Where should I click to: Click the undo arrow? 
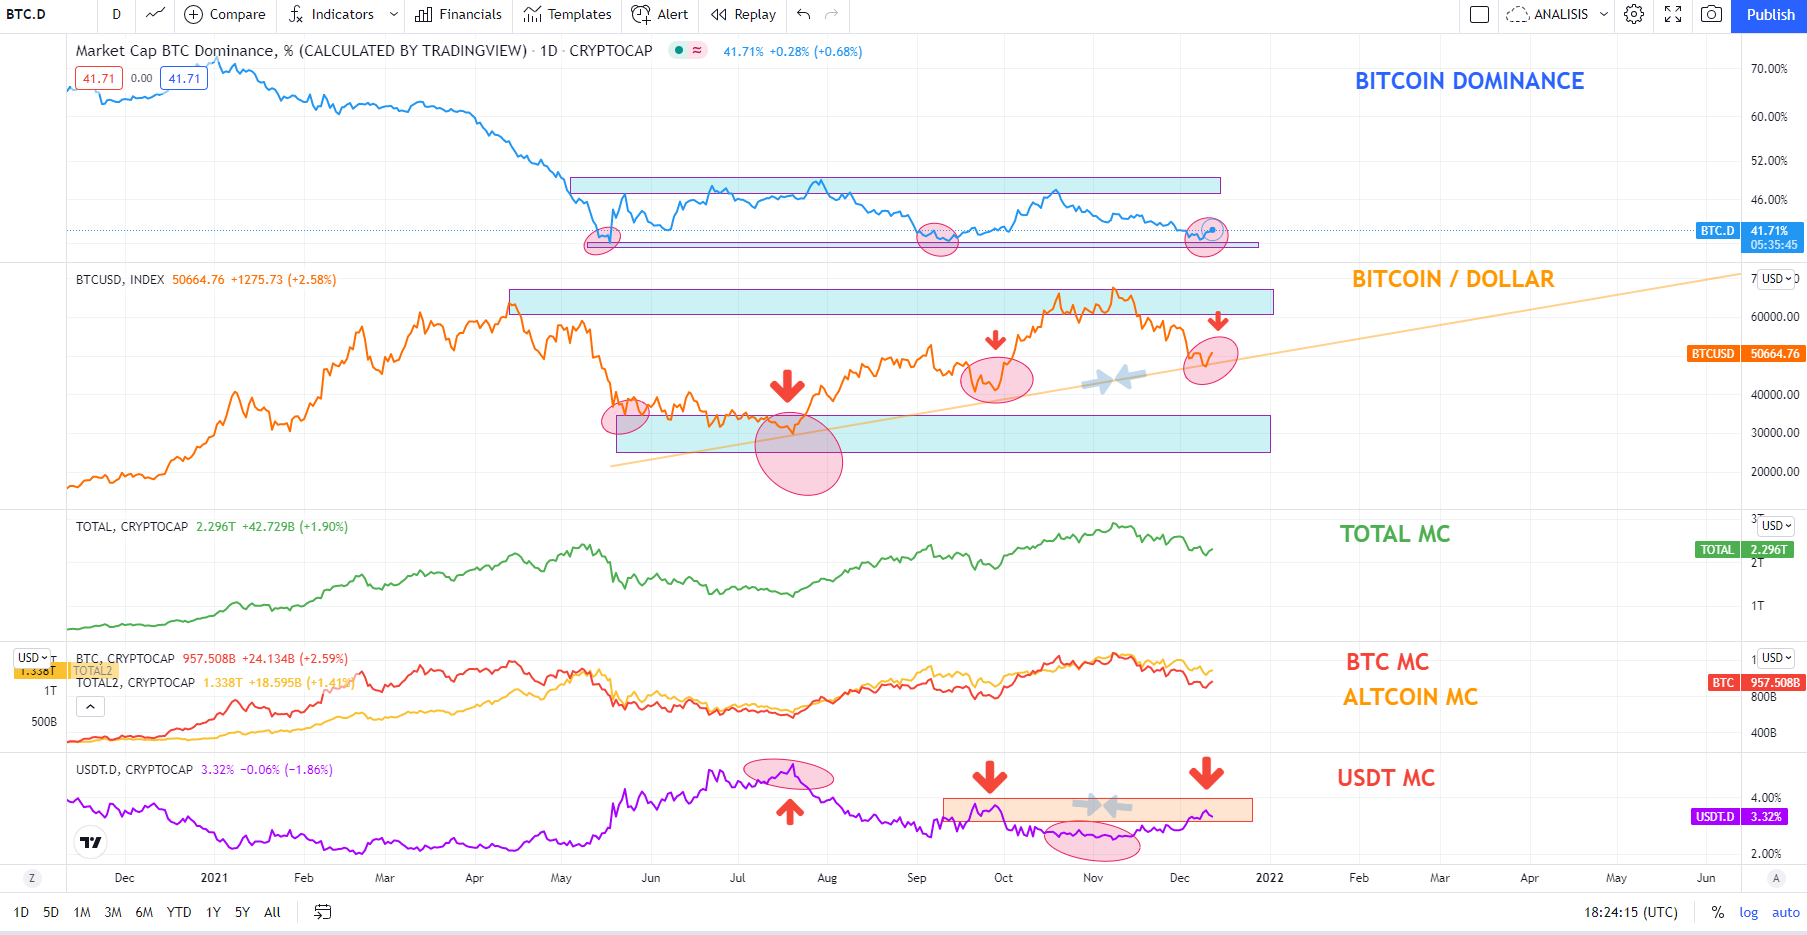point(804,14)
